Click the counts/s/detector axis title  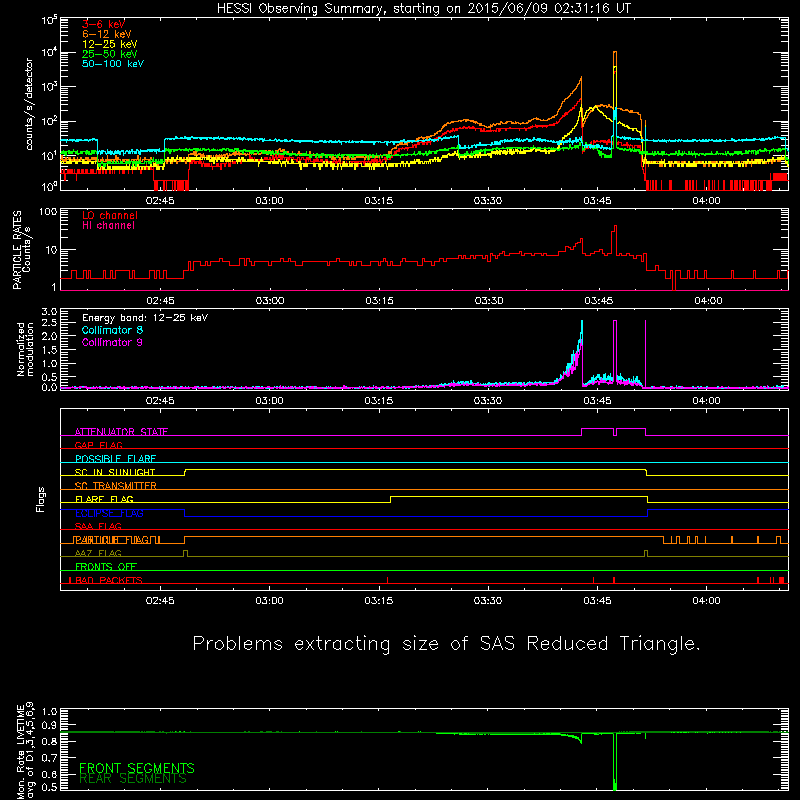coord(29,104)
